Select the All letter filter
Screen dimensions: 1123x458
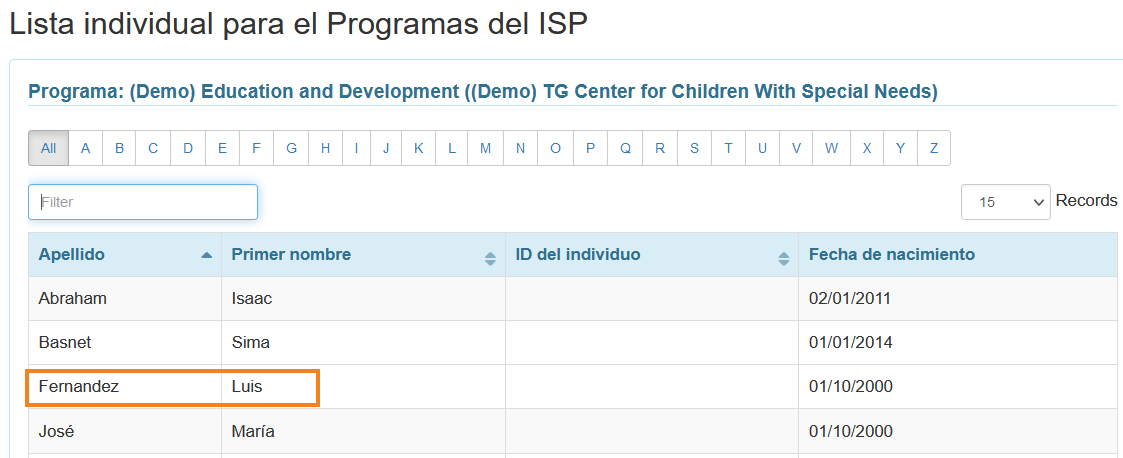click(x=49, y=148)
